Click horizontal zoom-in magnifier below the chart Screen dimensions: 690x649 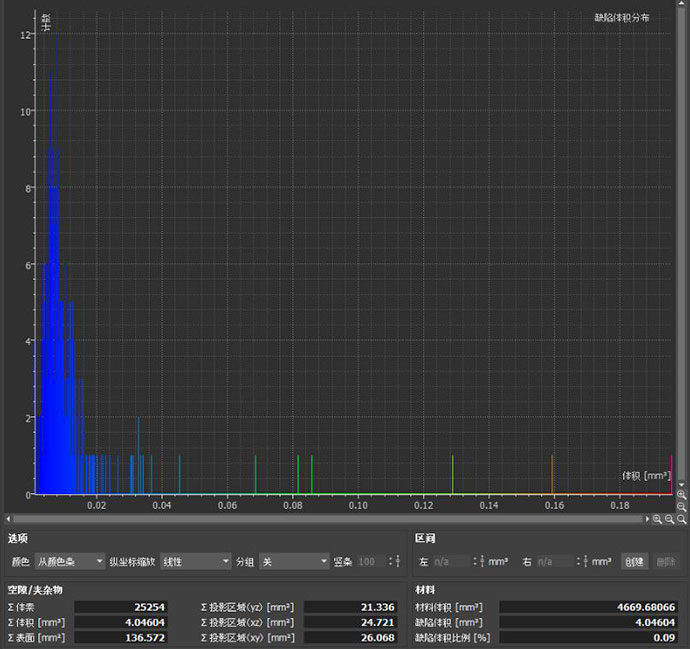pyautogui.click(x=657, y=519)
